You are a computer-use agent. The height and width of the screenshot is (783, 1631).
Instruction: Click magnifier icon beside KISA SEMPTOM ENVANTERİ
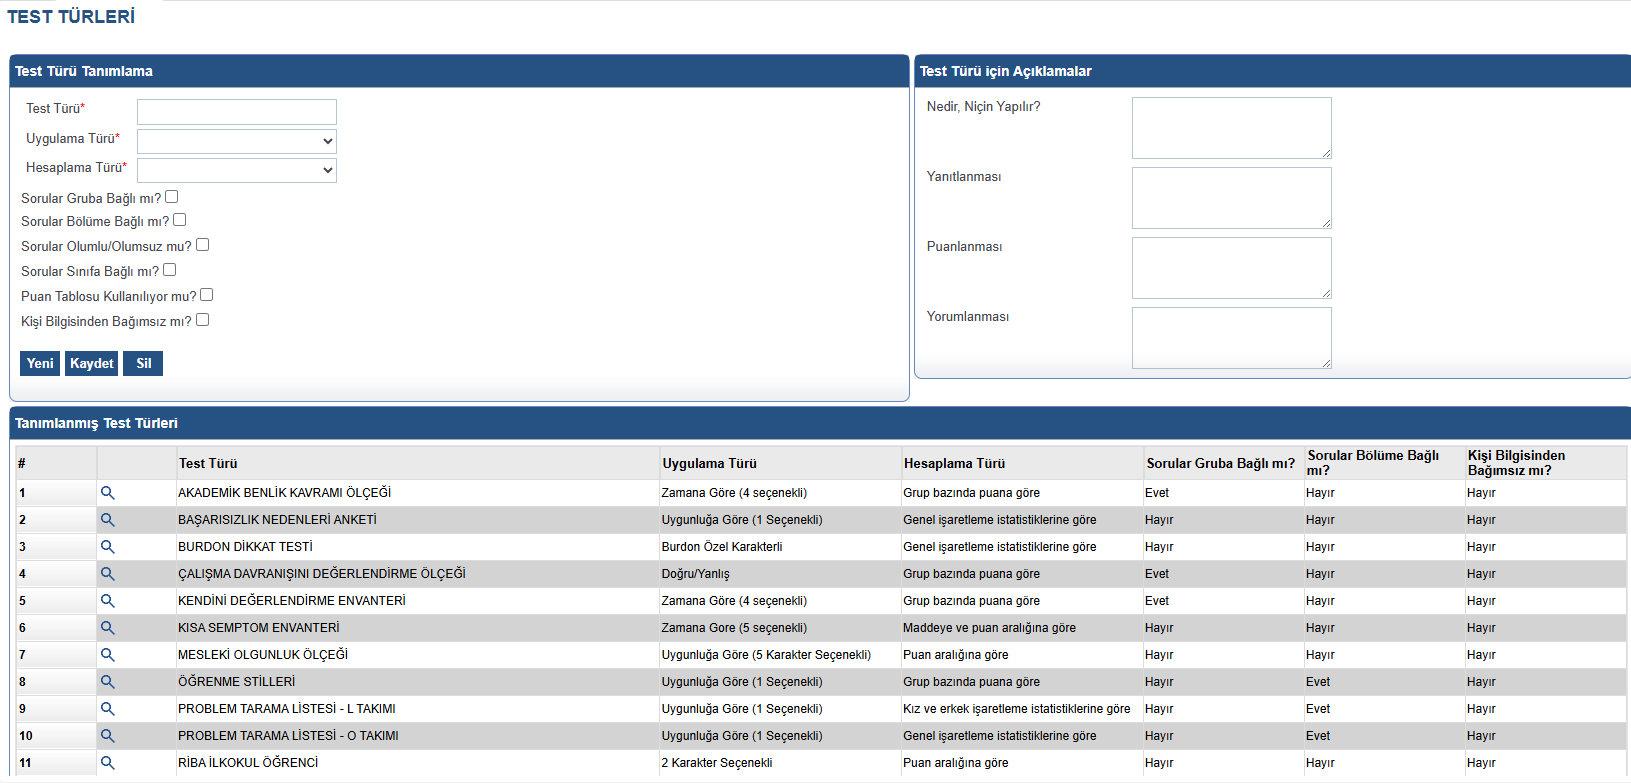[x=107, y=628]
